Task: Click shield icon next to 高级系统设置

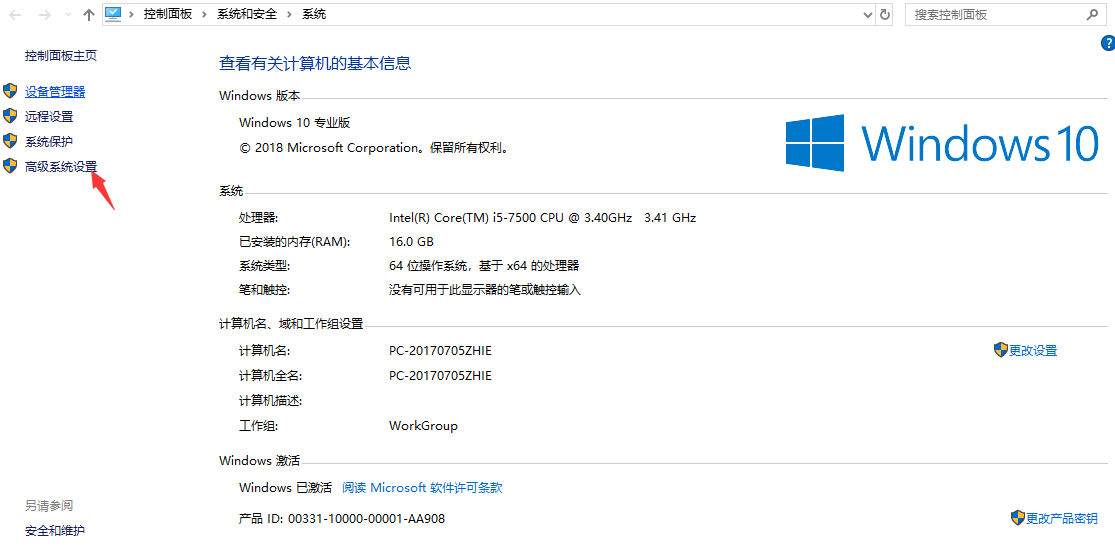Action: pos(10,166)
